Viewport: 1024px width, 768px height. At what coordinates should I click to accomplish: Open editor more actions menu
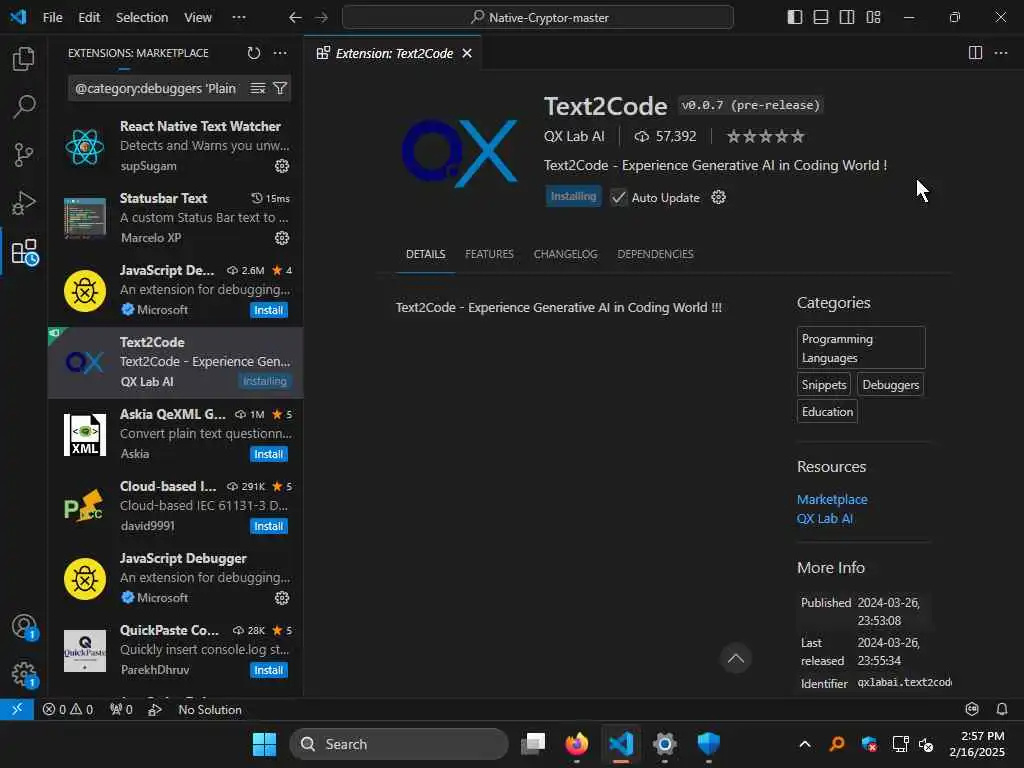pos(1001,53)
